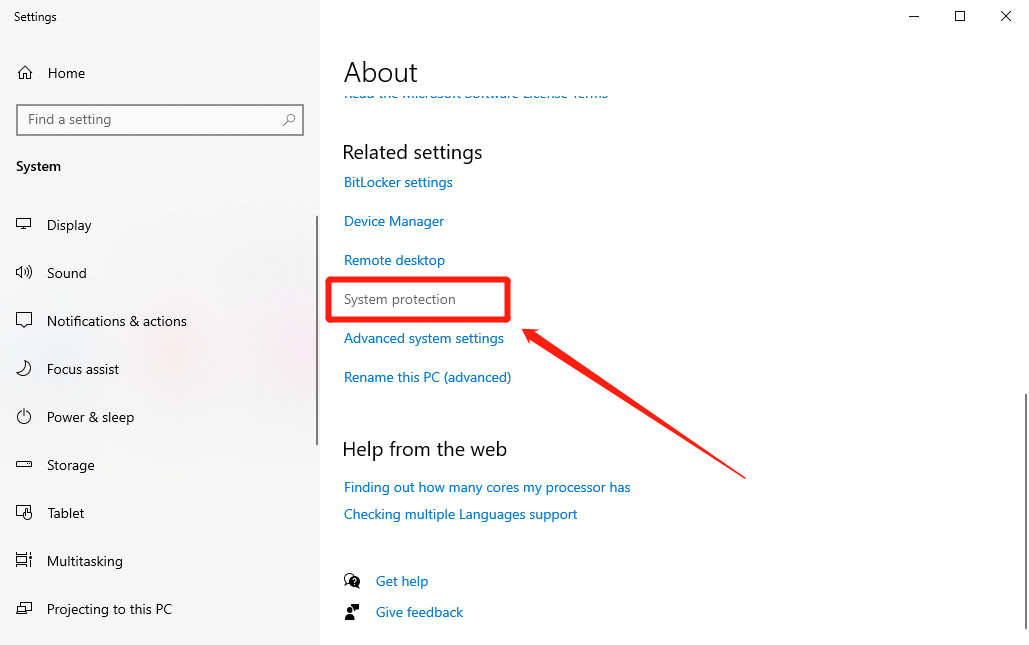Image resolution: width=1029 pixels, height=645 pixels.
Task: Click the Home icon in sidebar
Action: [x=25, y=73]
